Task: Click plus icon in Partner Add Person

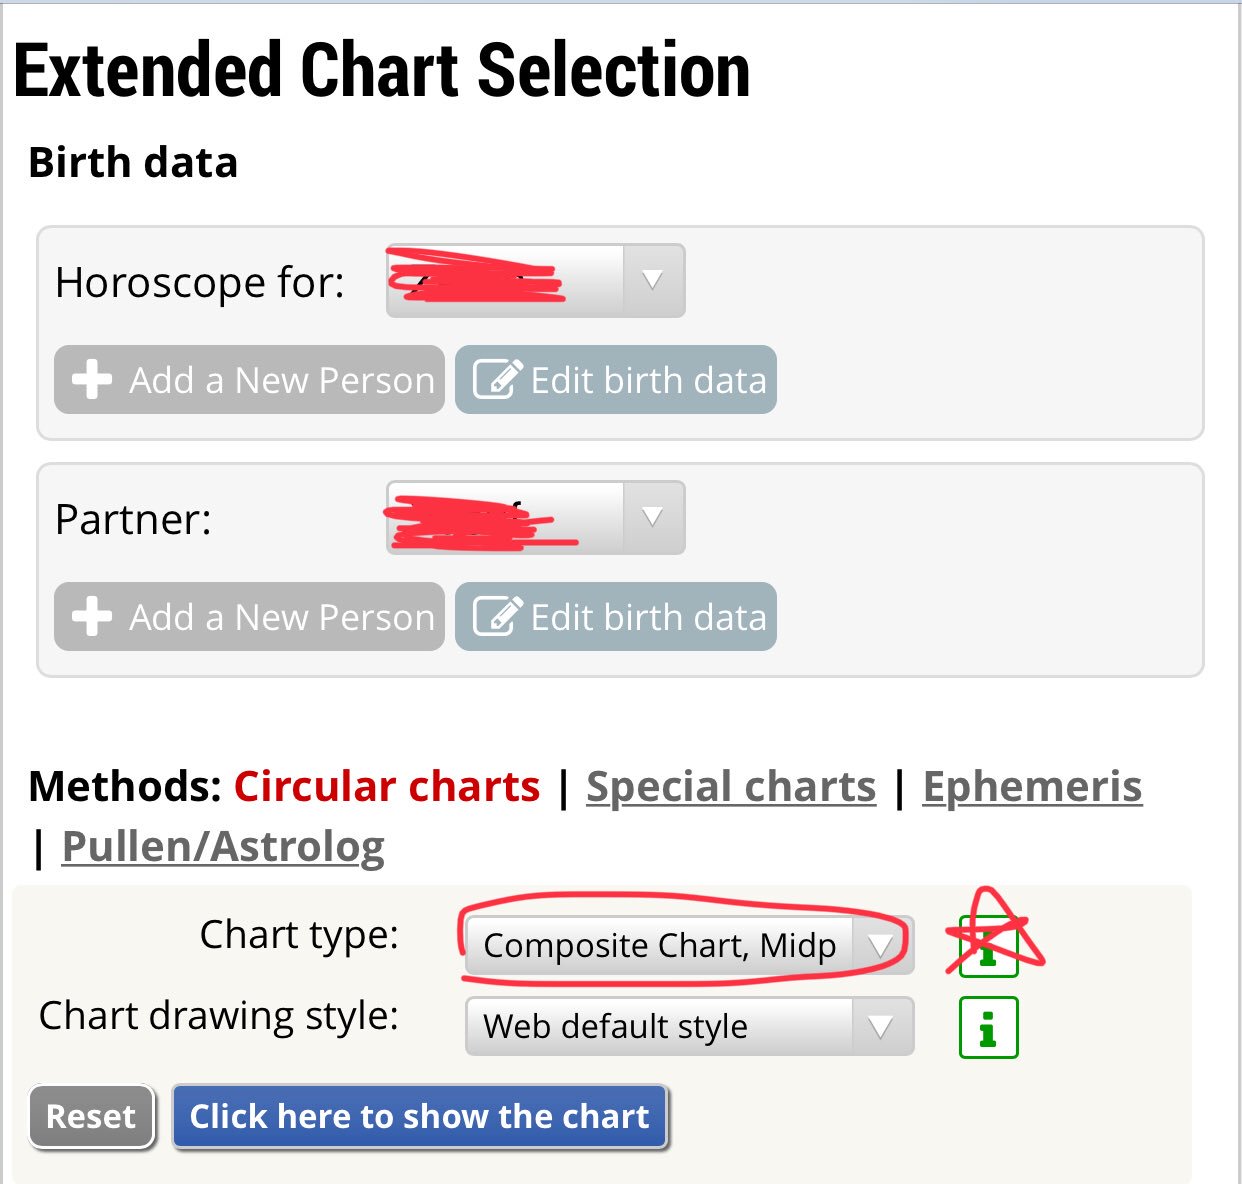Action: (92, 617)
